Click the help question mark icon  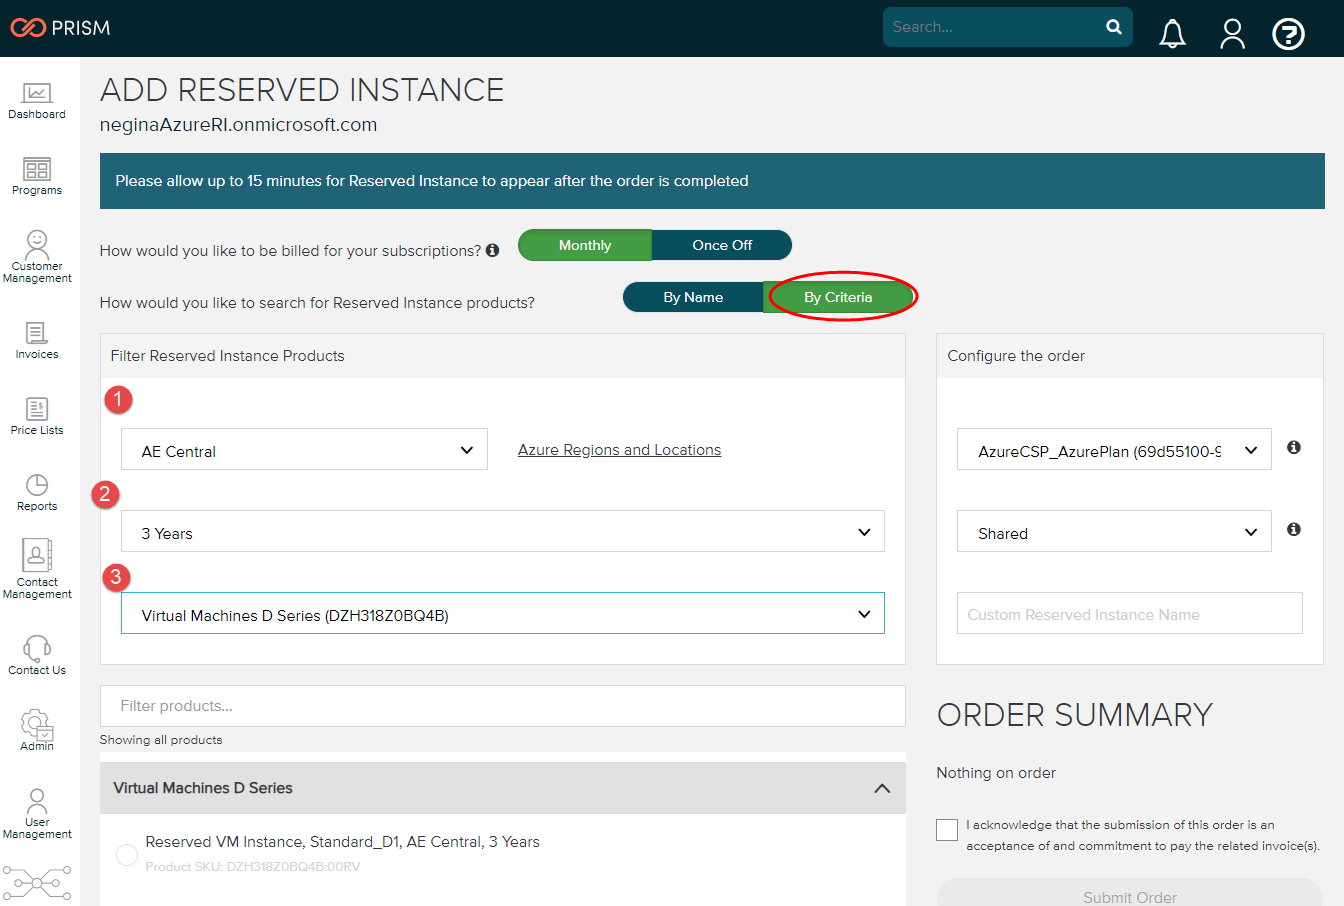pos(1288,34)
